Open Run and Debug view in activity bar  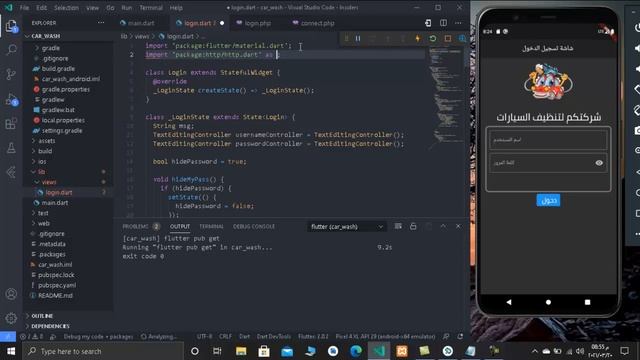tap(11, 99)
